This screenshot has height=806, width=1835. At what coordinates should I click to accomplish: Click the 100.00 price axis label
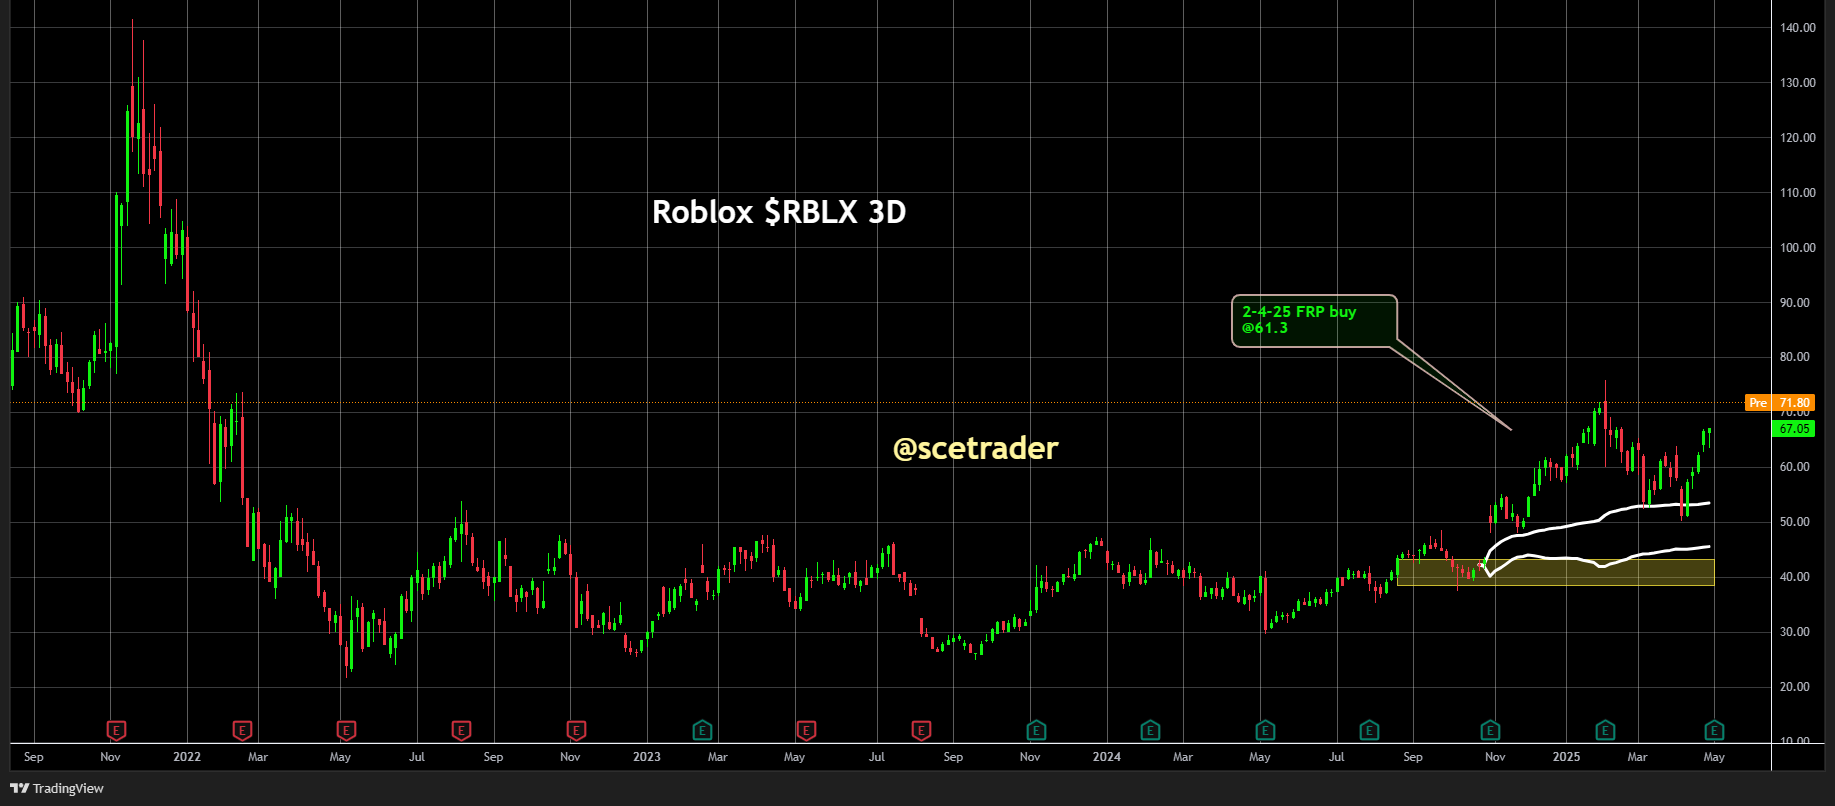click(1798, 248)
